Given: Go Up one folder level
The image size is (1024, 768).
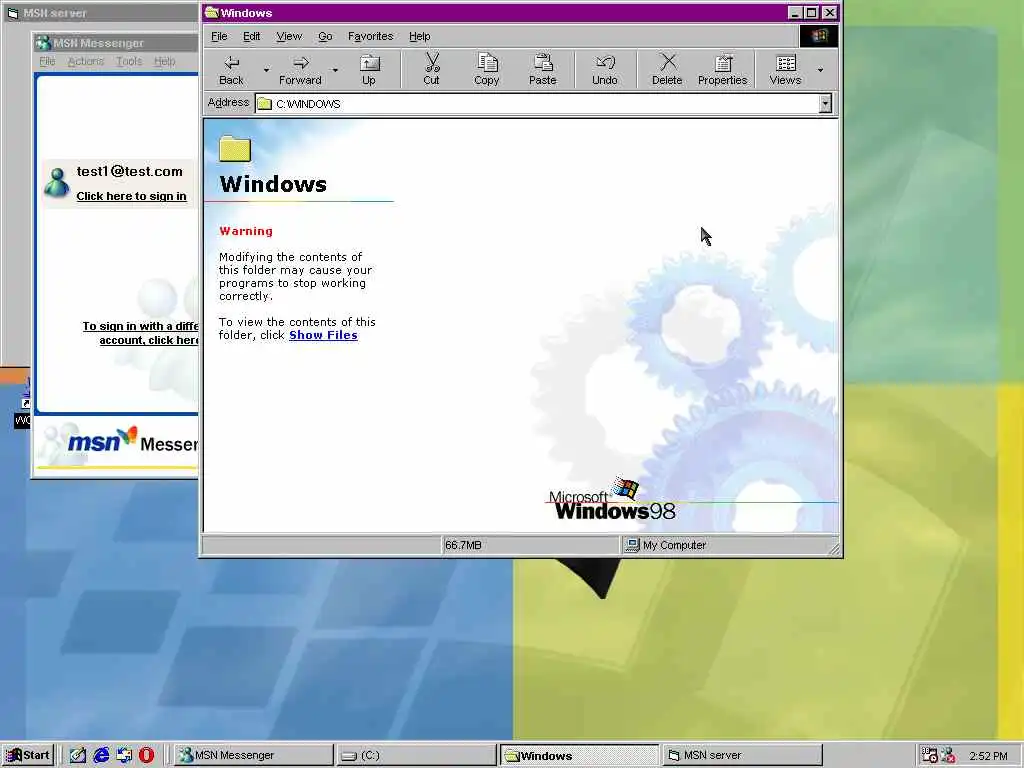Looking at the screenshot, I should point(369,70).
